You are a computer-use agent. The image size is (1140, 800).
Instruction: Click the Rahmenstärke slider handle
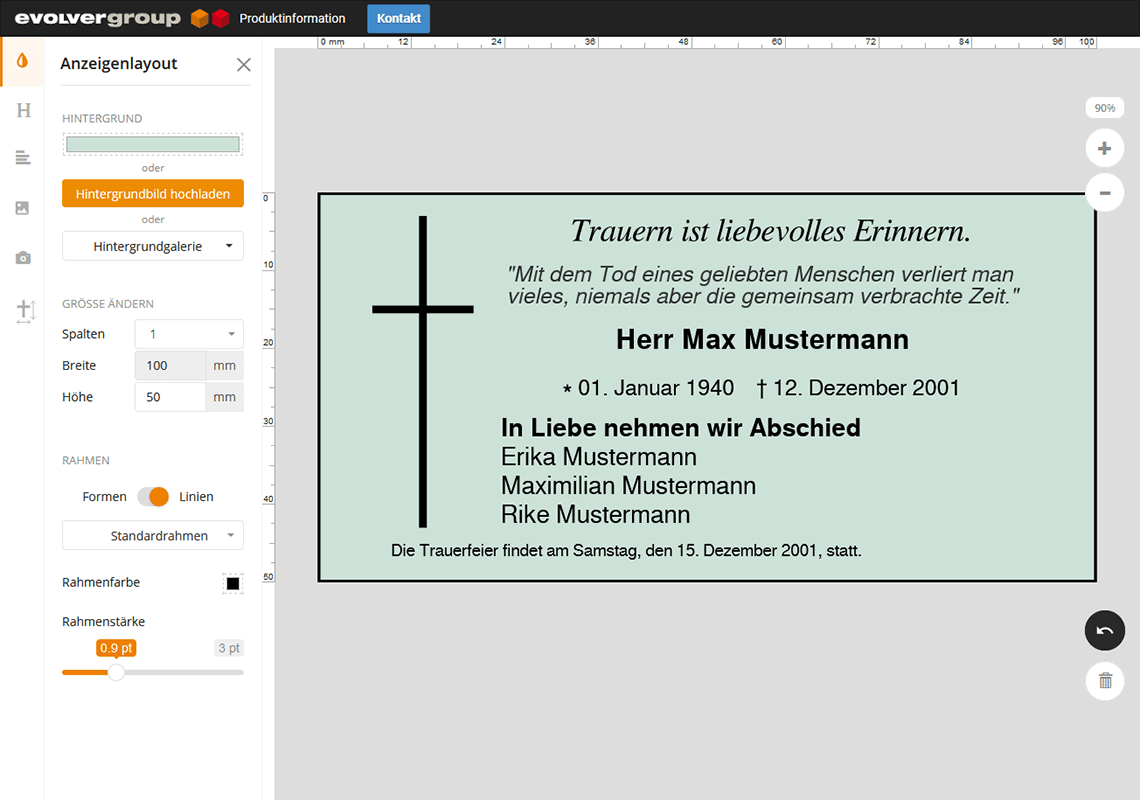pos(116,672)
